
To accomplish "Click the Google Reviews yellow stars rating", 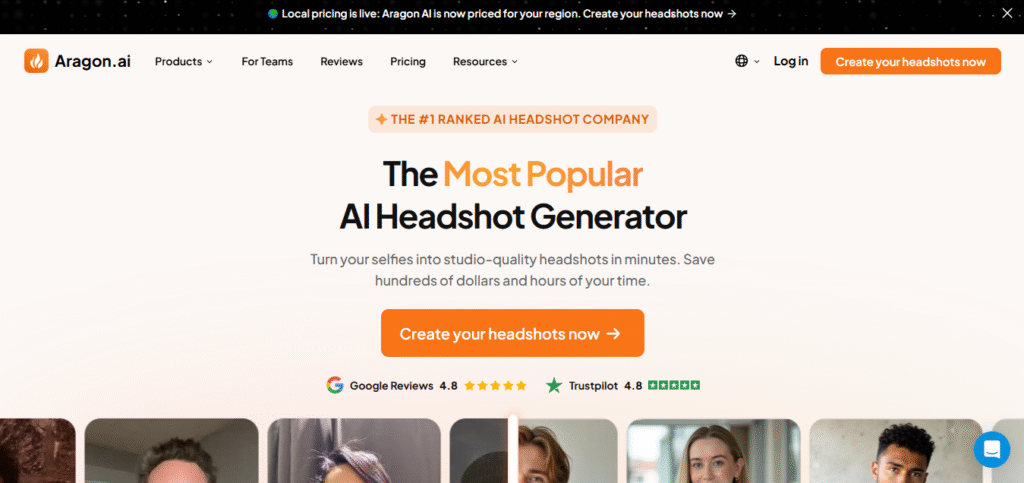I will [495, 386].
